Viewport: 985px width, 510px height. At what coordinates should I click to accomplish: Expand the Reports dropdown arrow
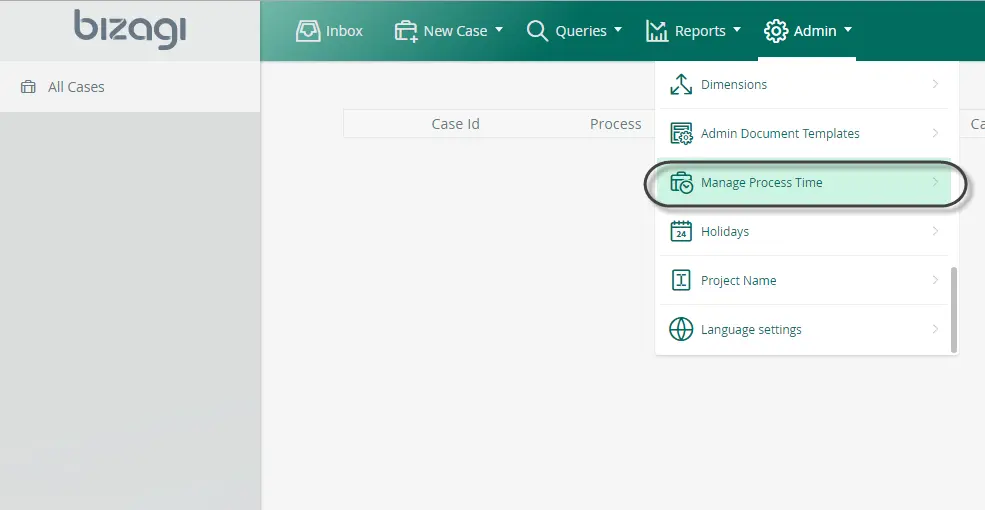pyautogui.click(x=737, y=30)
